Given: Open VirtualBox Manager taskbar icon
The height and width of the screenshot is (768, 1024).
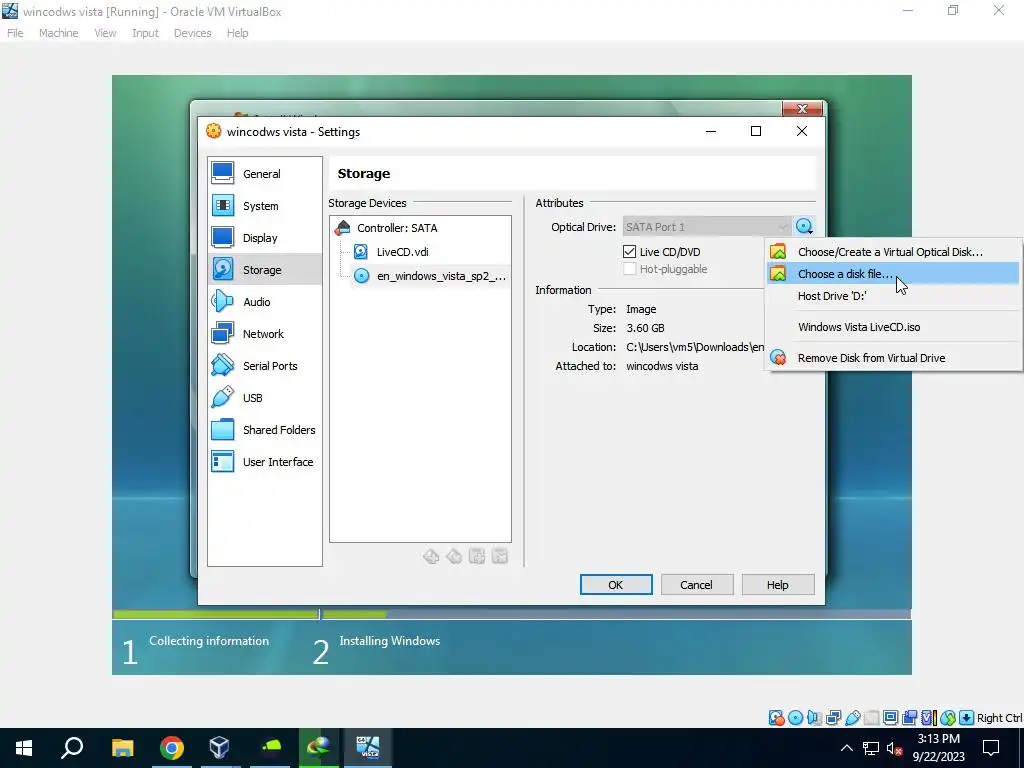Looking at the screenshot, I should coord(219,748).
